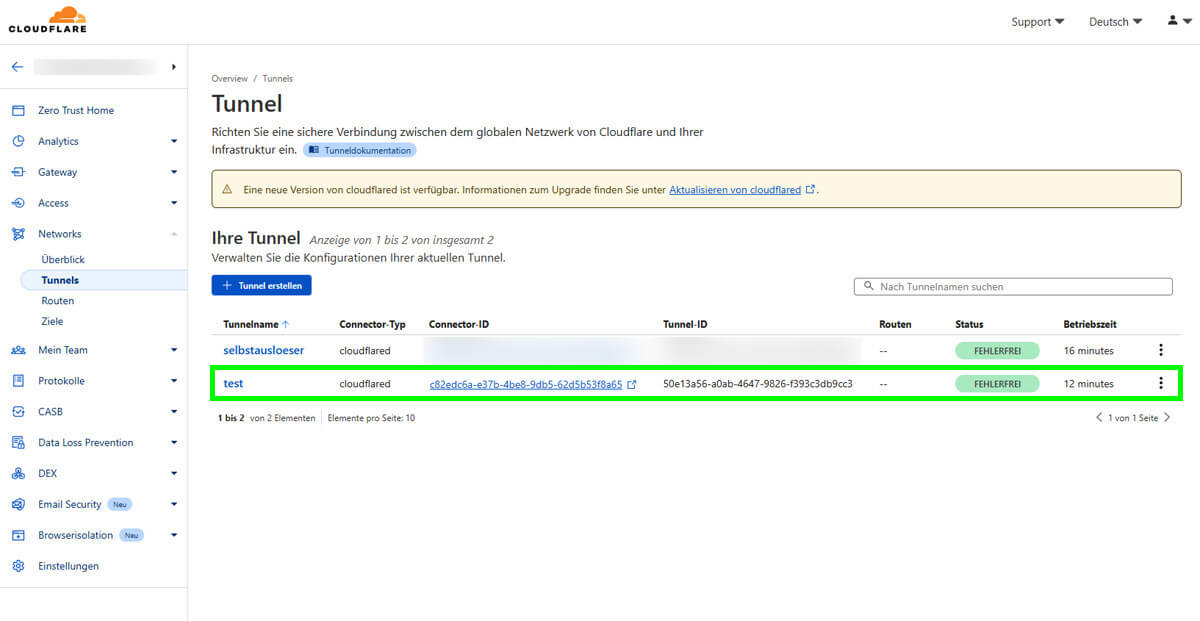Click the Analytics clock icon
1200x621 pixels.
[18, 141]
